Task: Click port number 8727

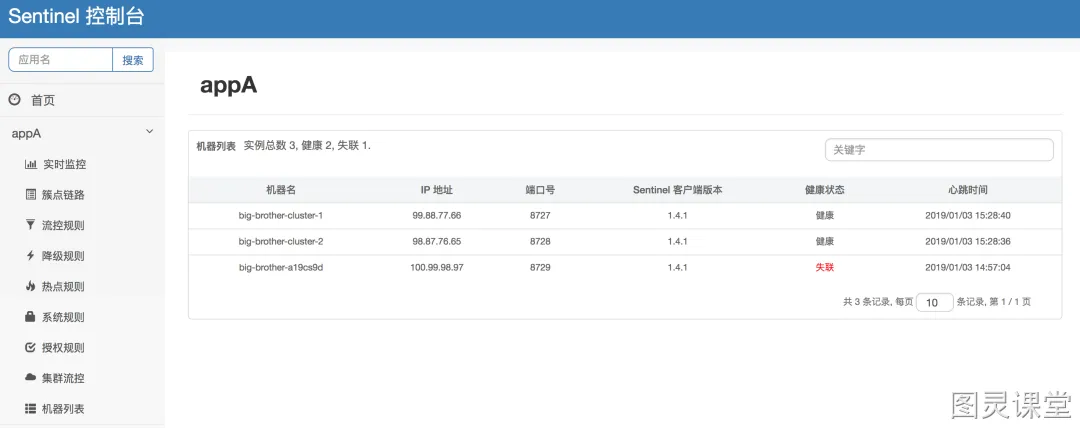Action: [x=540, y=215]
